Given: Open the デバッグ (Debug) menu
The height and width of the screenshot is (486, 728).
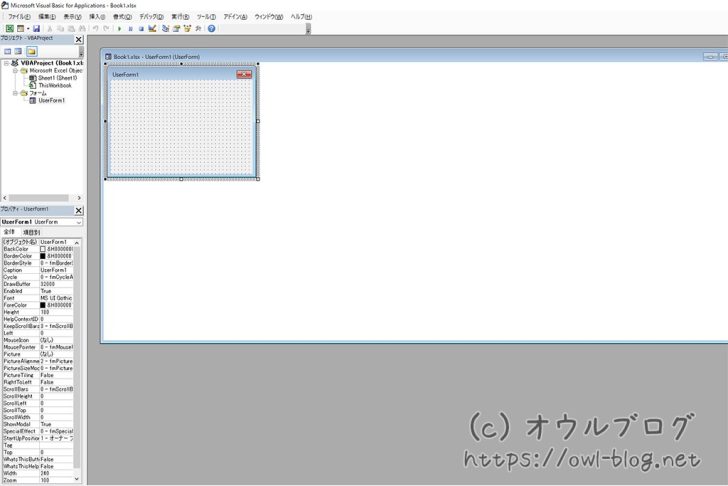Looking at the screenshot, I should click(150, 17).
